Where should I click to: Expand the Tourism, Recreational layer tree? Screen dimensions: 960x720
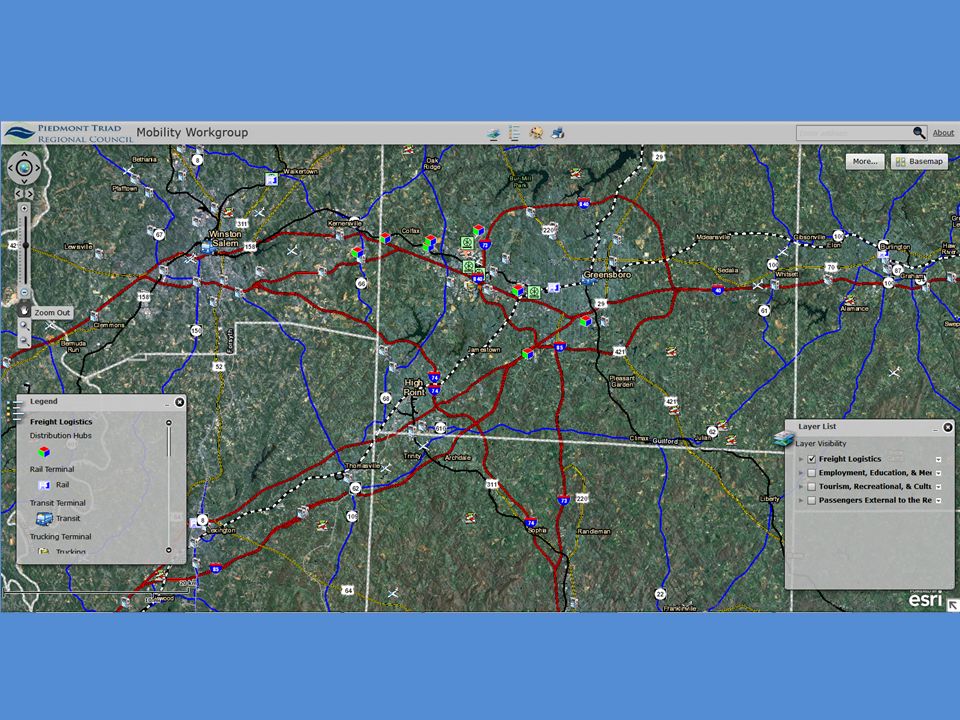[801, 486]
